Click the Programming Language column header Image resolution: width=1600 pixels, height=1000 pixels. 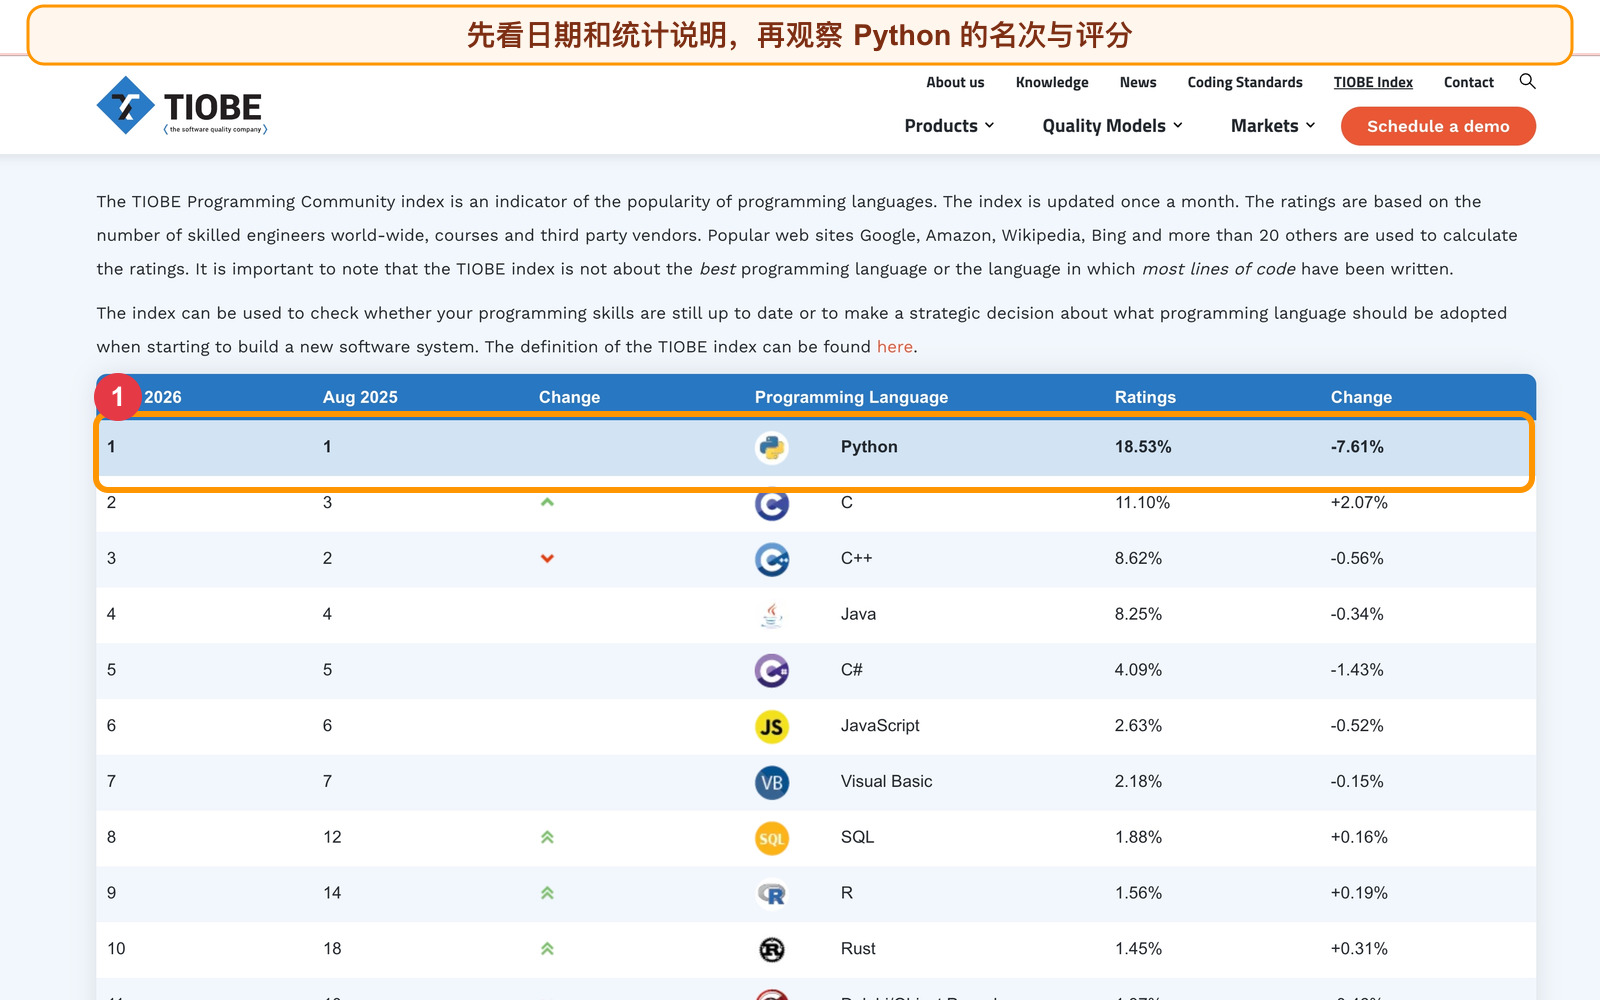[x=851, y=397]
